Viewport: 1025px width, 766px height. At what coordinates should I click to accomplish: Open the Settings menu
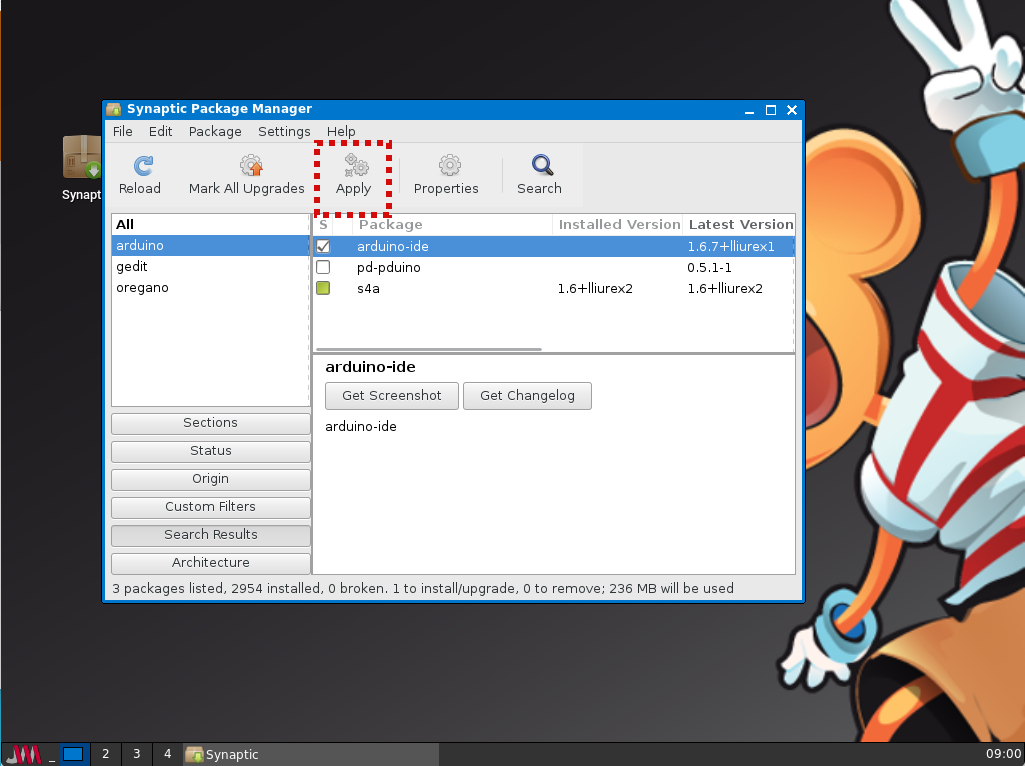(284, 131)
